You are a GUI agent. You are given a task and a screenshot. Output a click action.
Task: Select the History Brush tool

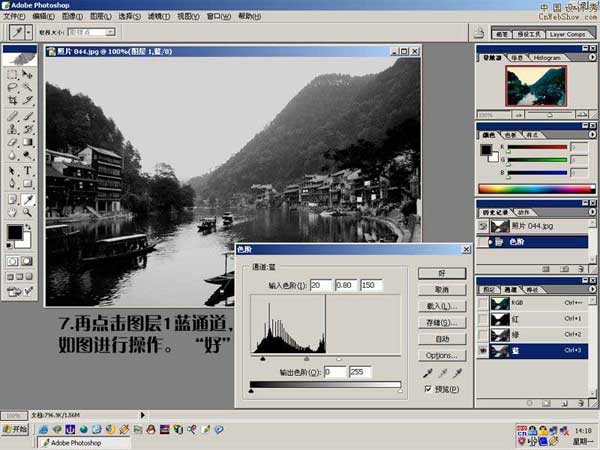27,129
